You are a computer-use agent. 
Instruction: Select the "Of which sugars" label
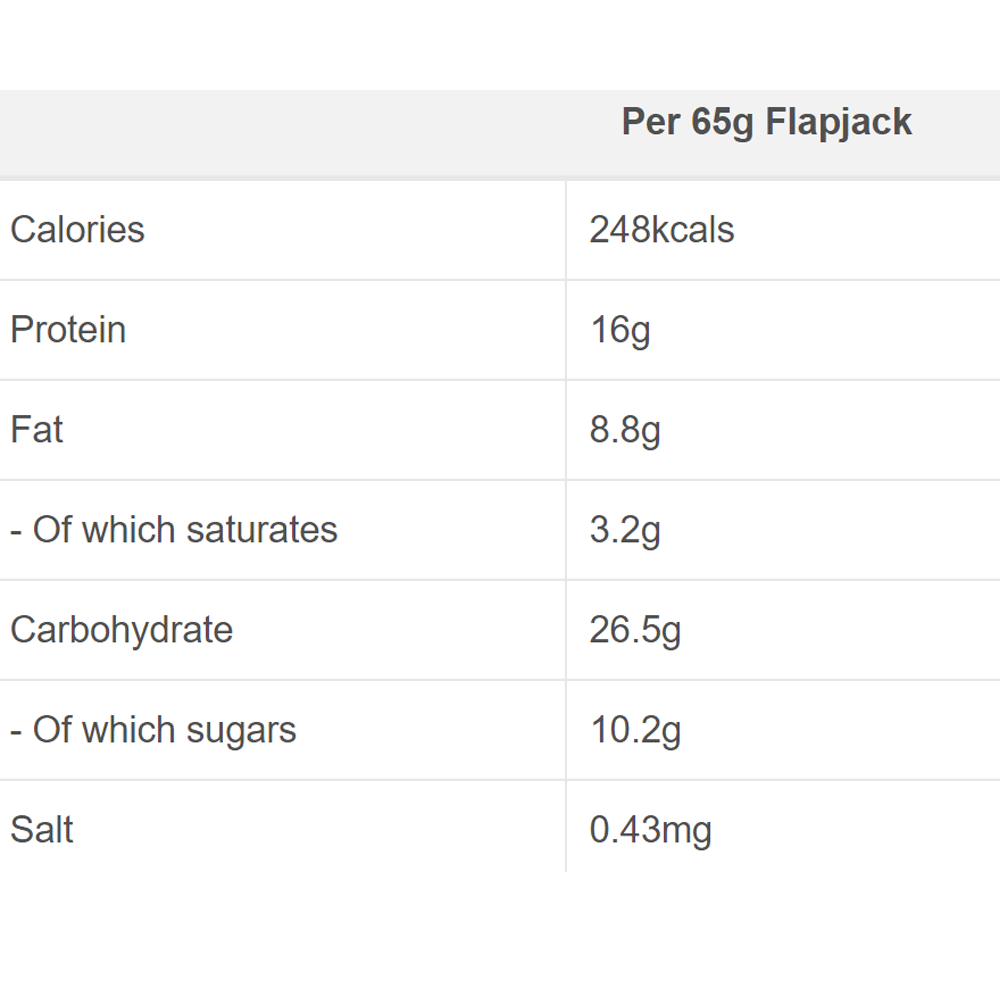tap(153, 730)
